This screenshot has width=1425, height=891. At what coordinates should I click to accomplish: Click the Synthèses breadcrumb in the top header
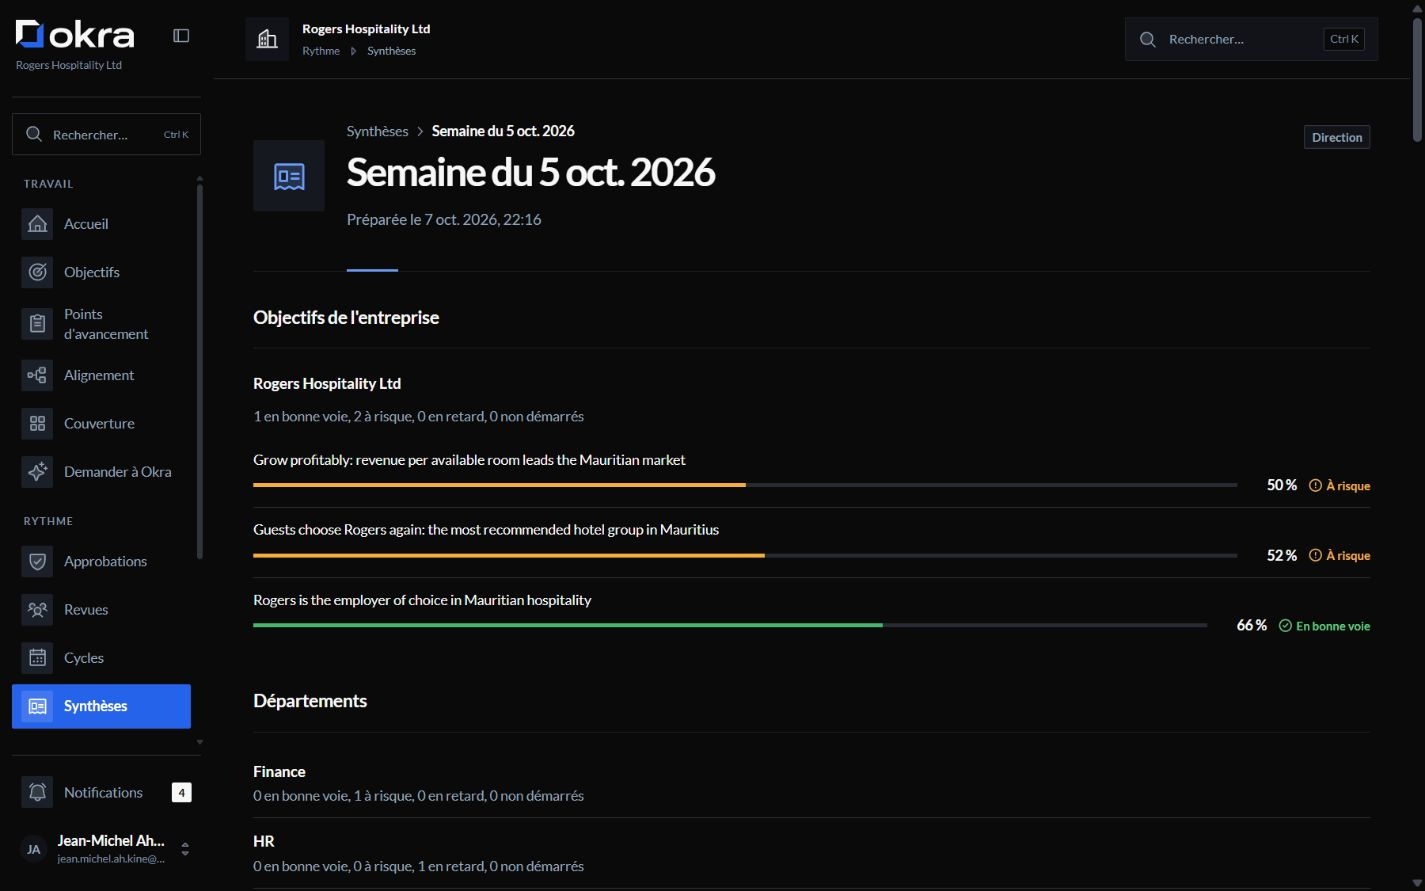pos(391,51)
